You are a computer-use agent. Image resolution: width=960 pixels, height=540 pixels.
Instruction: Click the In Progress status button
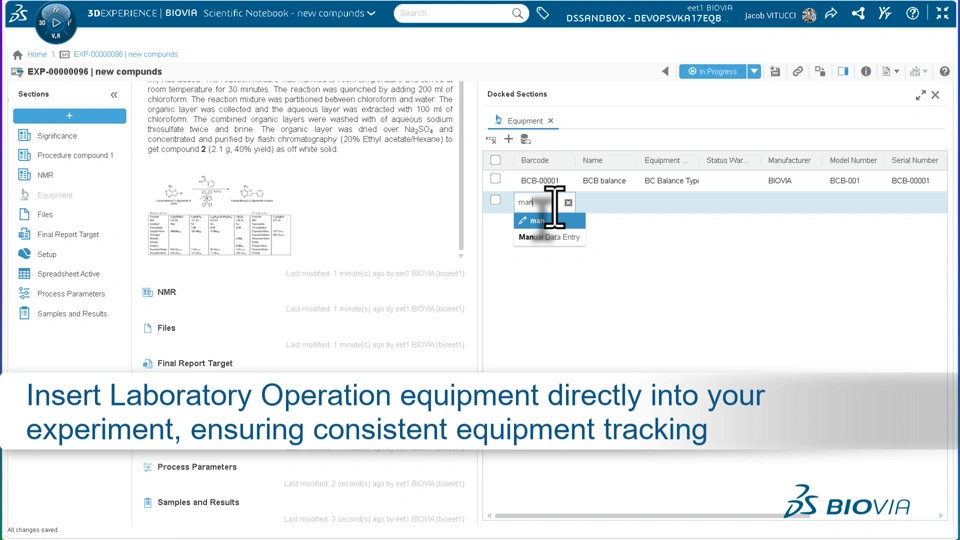(713, 72)
